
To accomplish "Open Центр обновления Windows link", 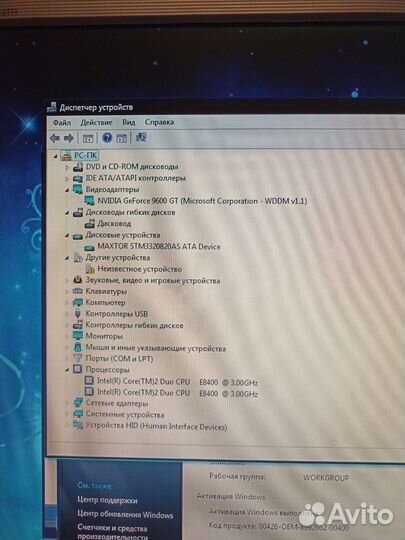I will (x=125, y=515).
